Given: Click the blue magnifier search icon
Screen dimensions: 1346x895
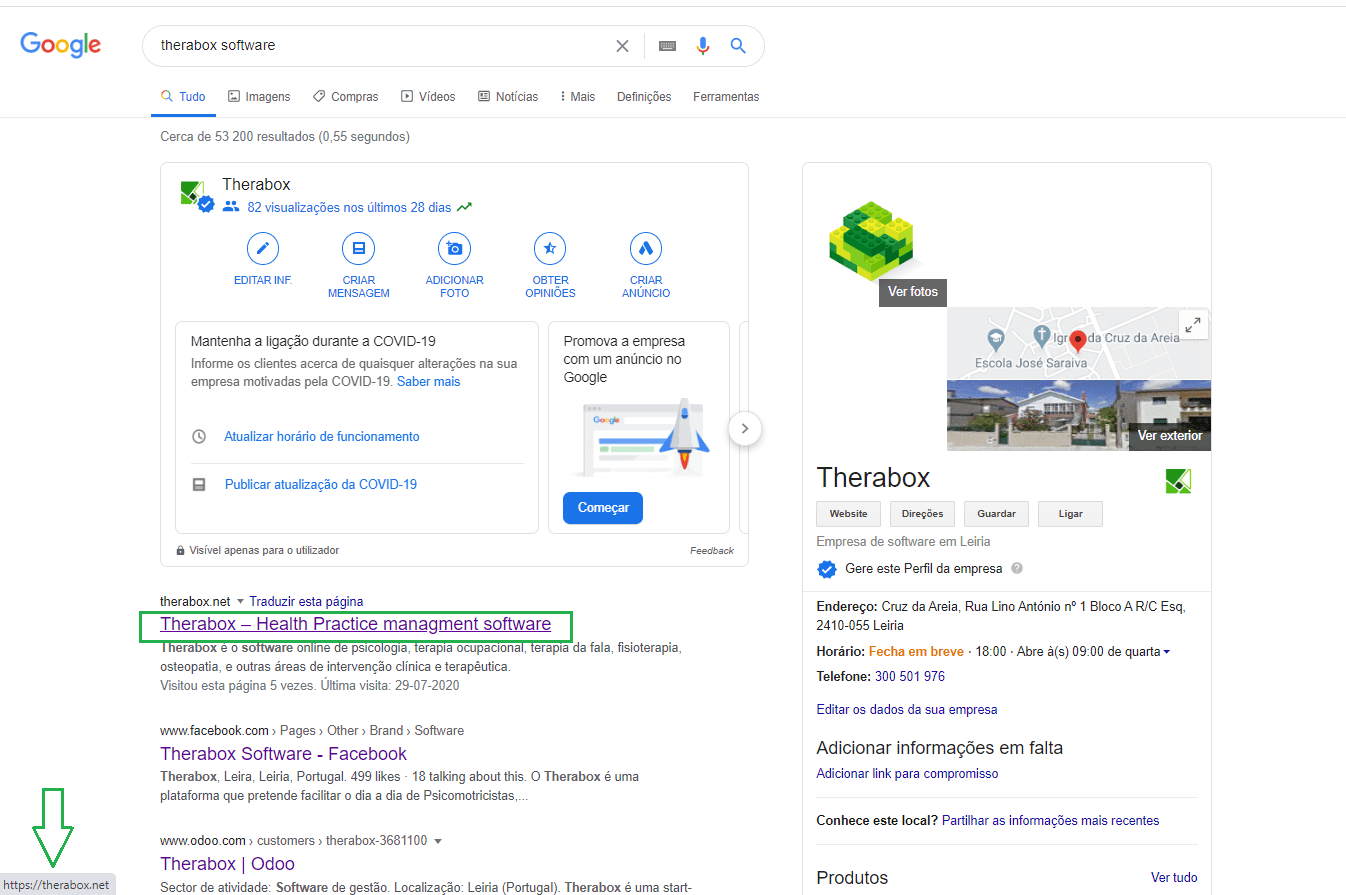Looking at the screenshot, I should pyautogui.click(x=738, y=46).
